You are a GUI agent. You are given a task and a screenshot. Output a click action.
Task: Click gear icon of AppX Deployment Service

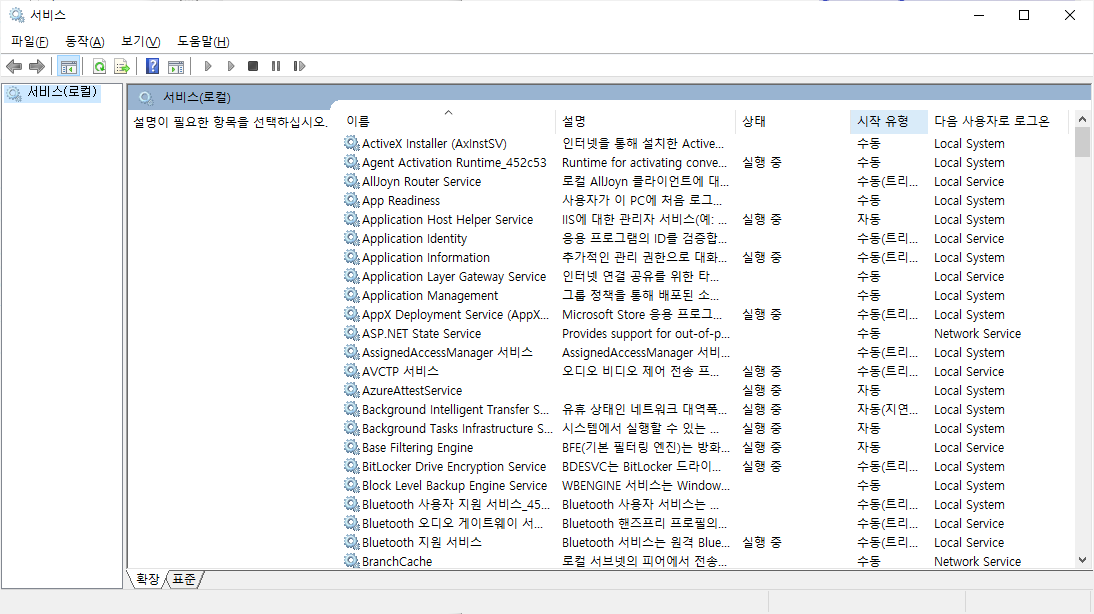click(x=352, y=314)
